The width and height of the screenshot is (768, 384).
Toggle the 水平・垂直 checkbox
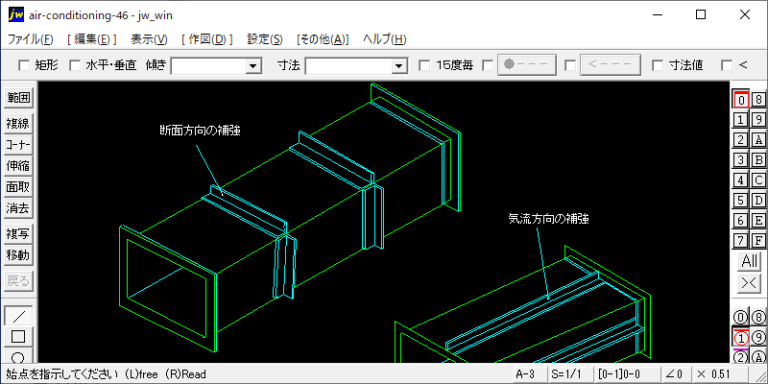(74, 65)
